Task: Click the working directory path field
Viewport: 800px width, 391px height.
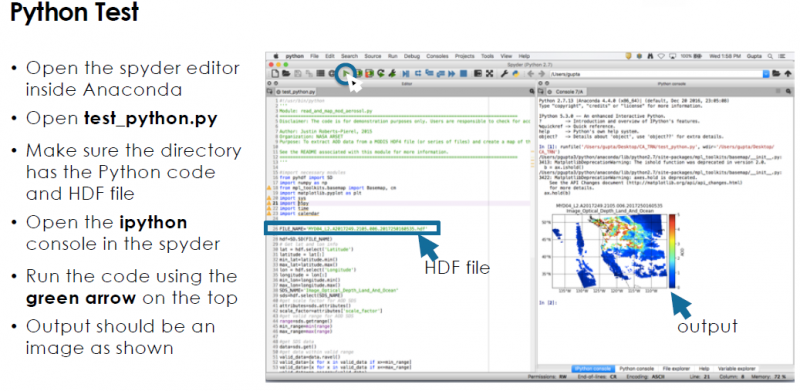Action: (656, 74)
